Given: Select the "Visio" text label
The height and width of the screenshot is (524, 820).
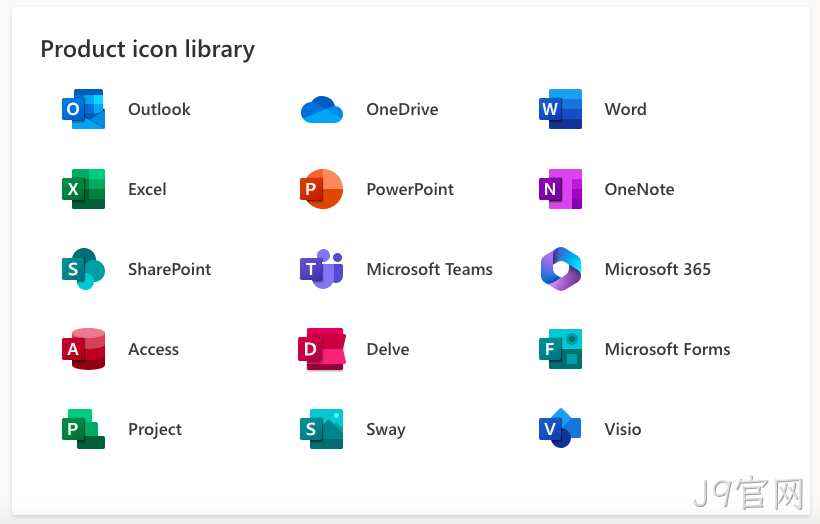Looking at the screenshot, I should click(623, 429).
